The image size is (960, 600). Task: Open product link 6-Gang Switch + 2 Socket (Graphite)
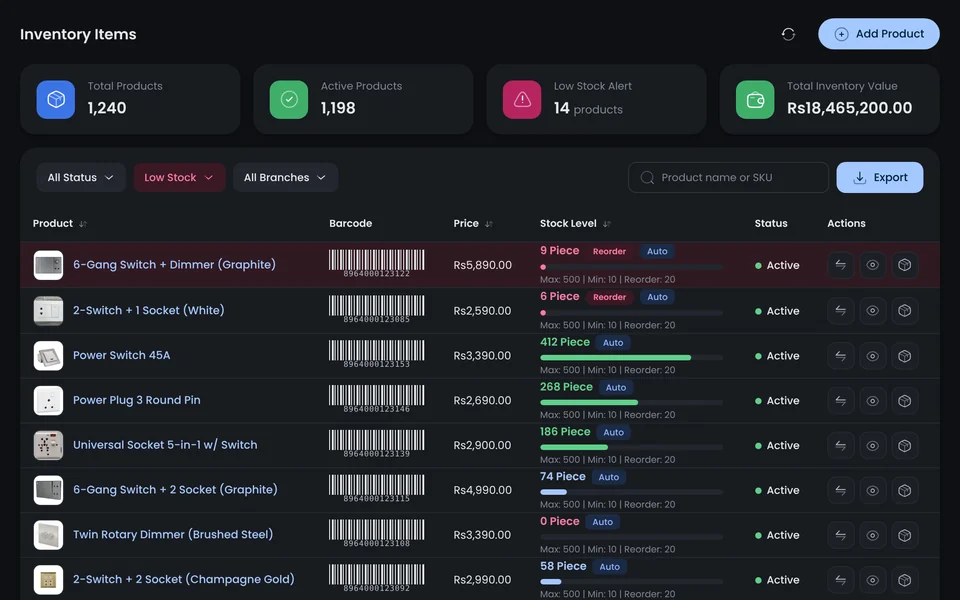coord(175,490)
